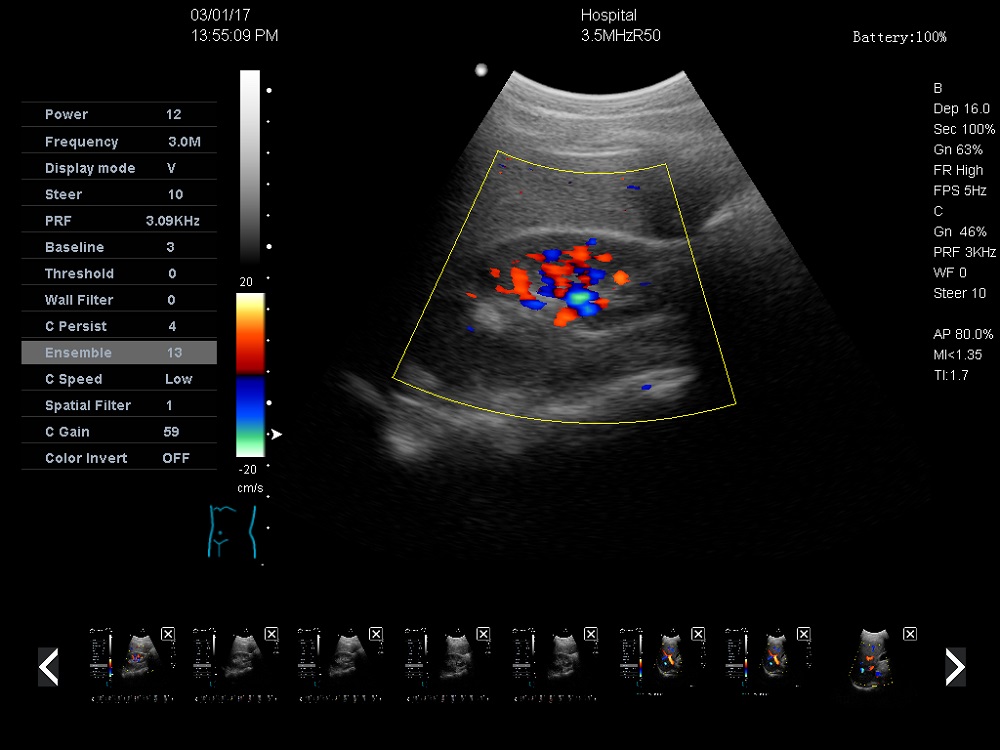This screenshot has width=1000, height=750.
Task: Advance the thumbnail strip with the right arrow
Action: (x=955, y=667)
